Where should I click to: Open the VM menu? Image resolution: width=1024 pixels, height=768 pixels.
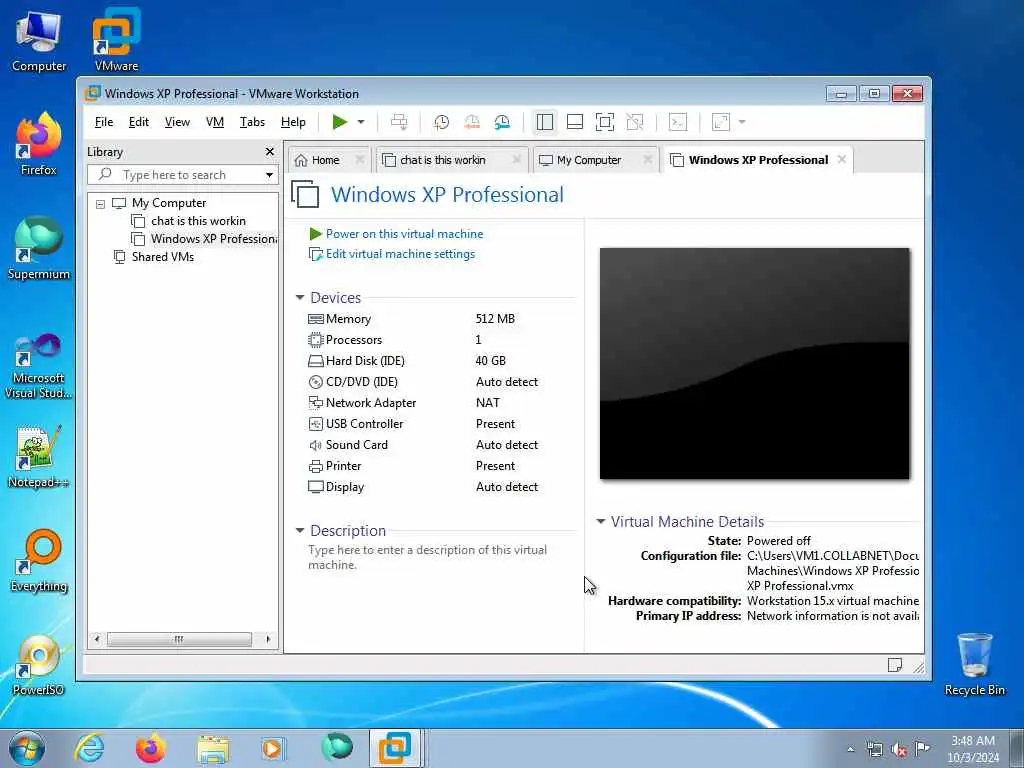(x=215, y=122)
